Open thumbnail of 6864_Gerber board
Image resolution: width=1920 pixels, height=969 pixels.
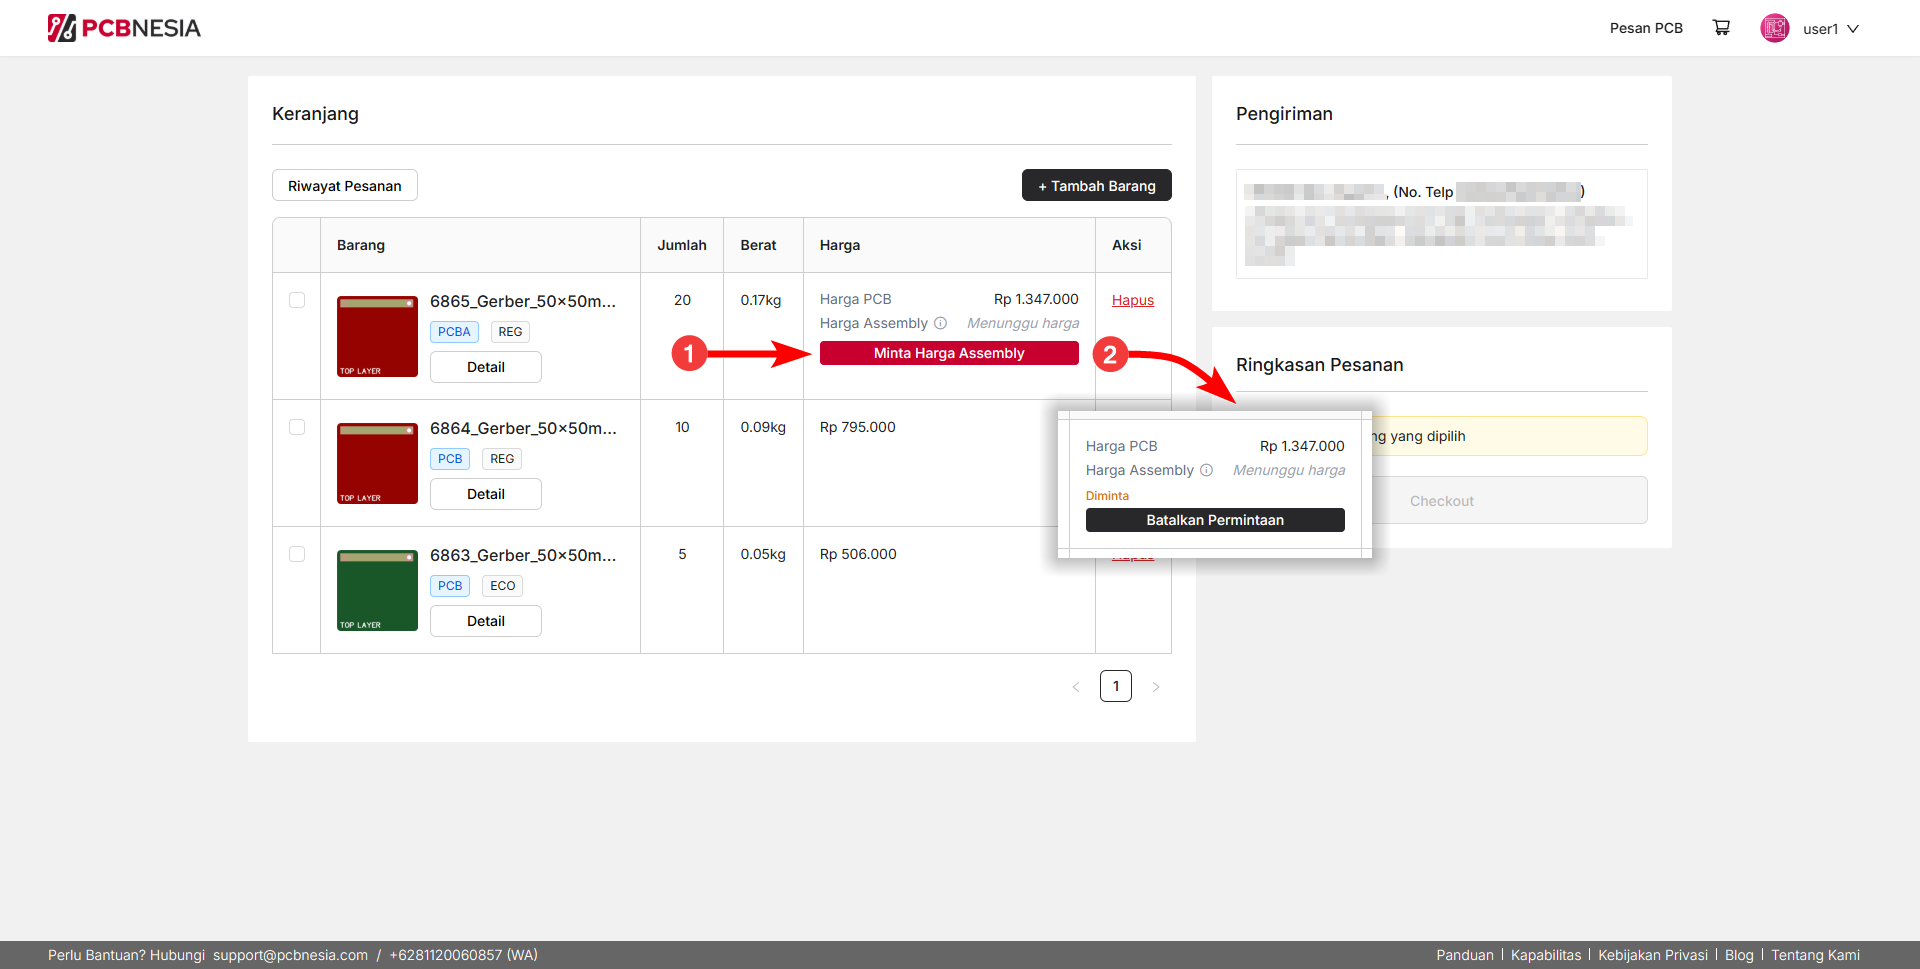point(377,463)
